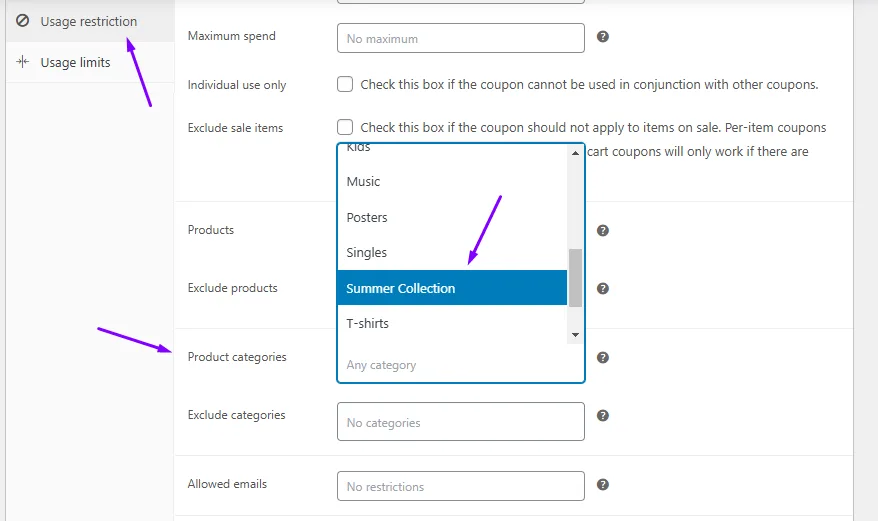The width and height of the screenshot is (878, 521).
Task: Focus the Maximum spend input field
Action: [461, 38]
